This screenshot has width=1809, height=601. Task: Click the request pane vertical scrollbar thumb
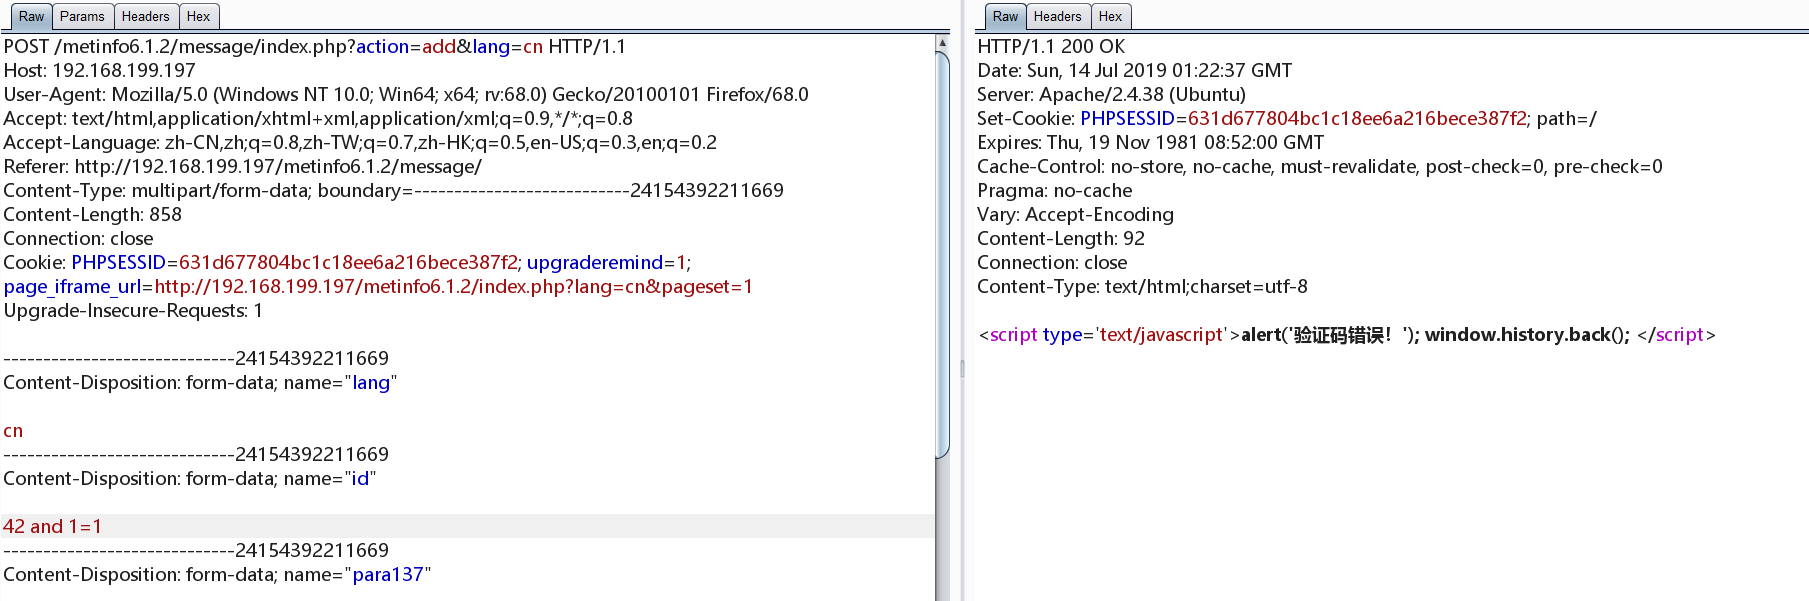pyautogui.click(x=942, y=255)
